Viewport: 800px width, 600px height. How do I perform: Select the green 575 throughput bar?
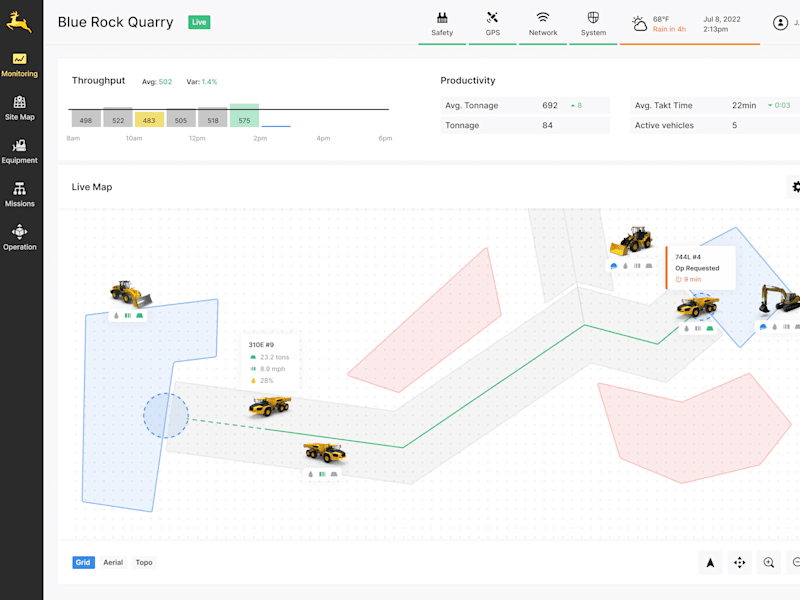[244, 115]
